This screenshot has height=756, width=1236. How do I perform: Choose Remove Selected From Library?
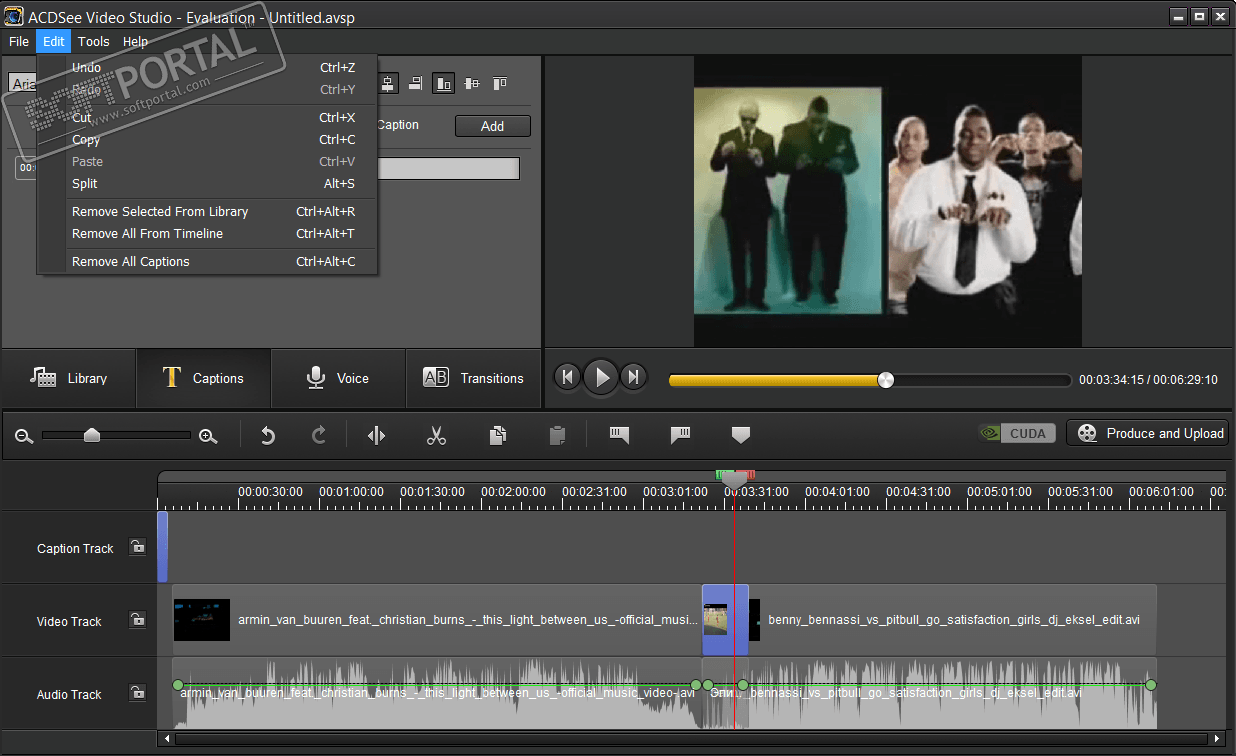pyautogui.click(x=207, y=212)
